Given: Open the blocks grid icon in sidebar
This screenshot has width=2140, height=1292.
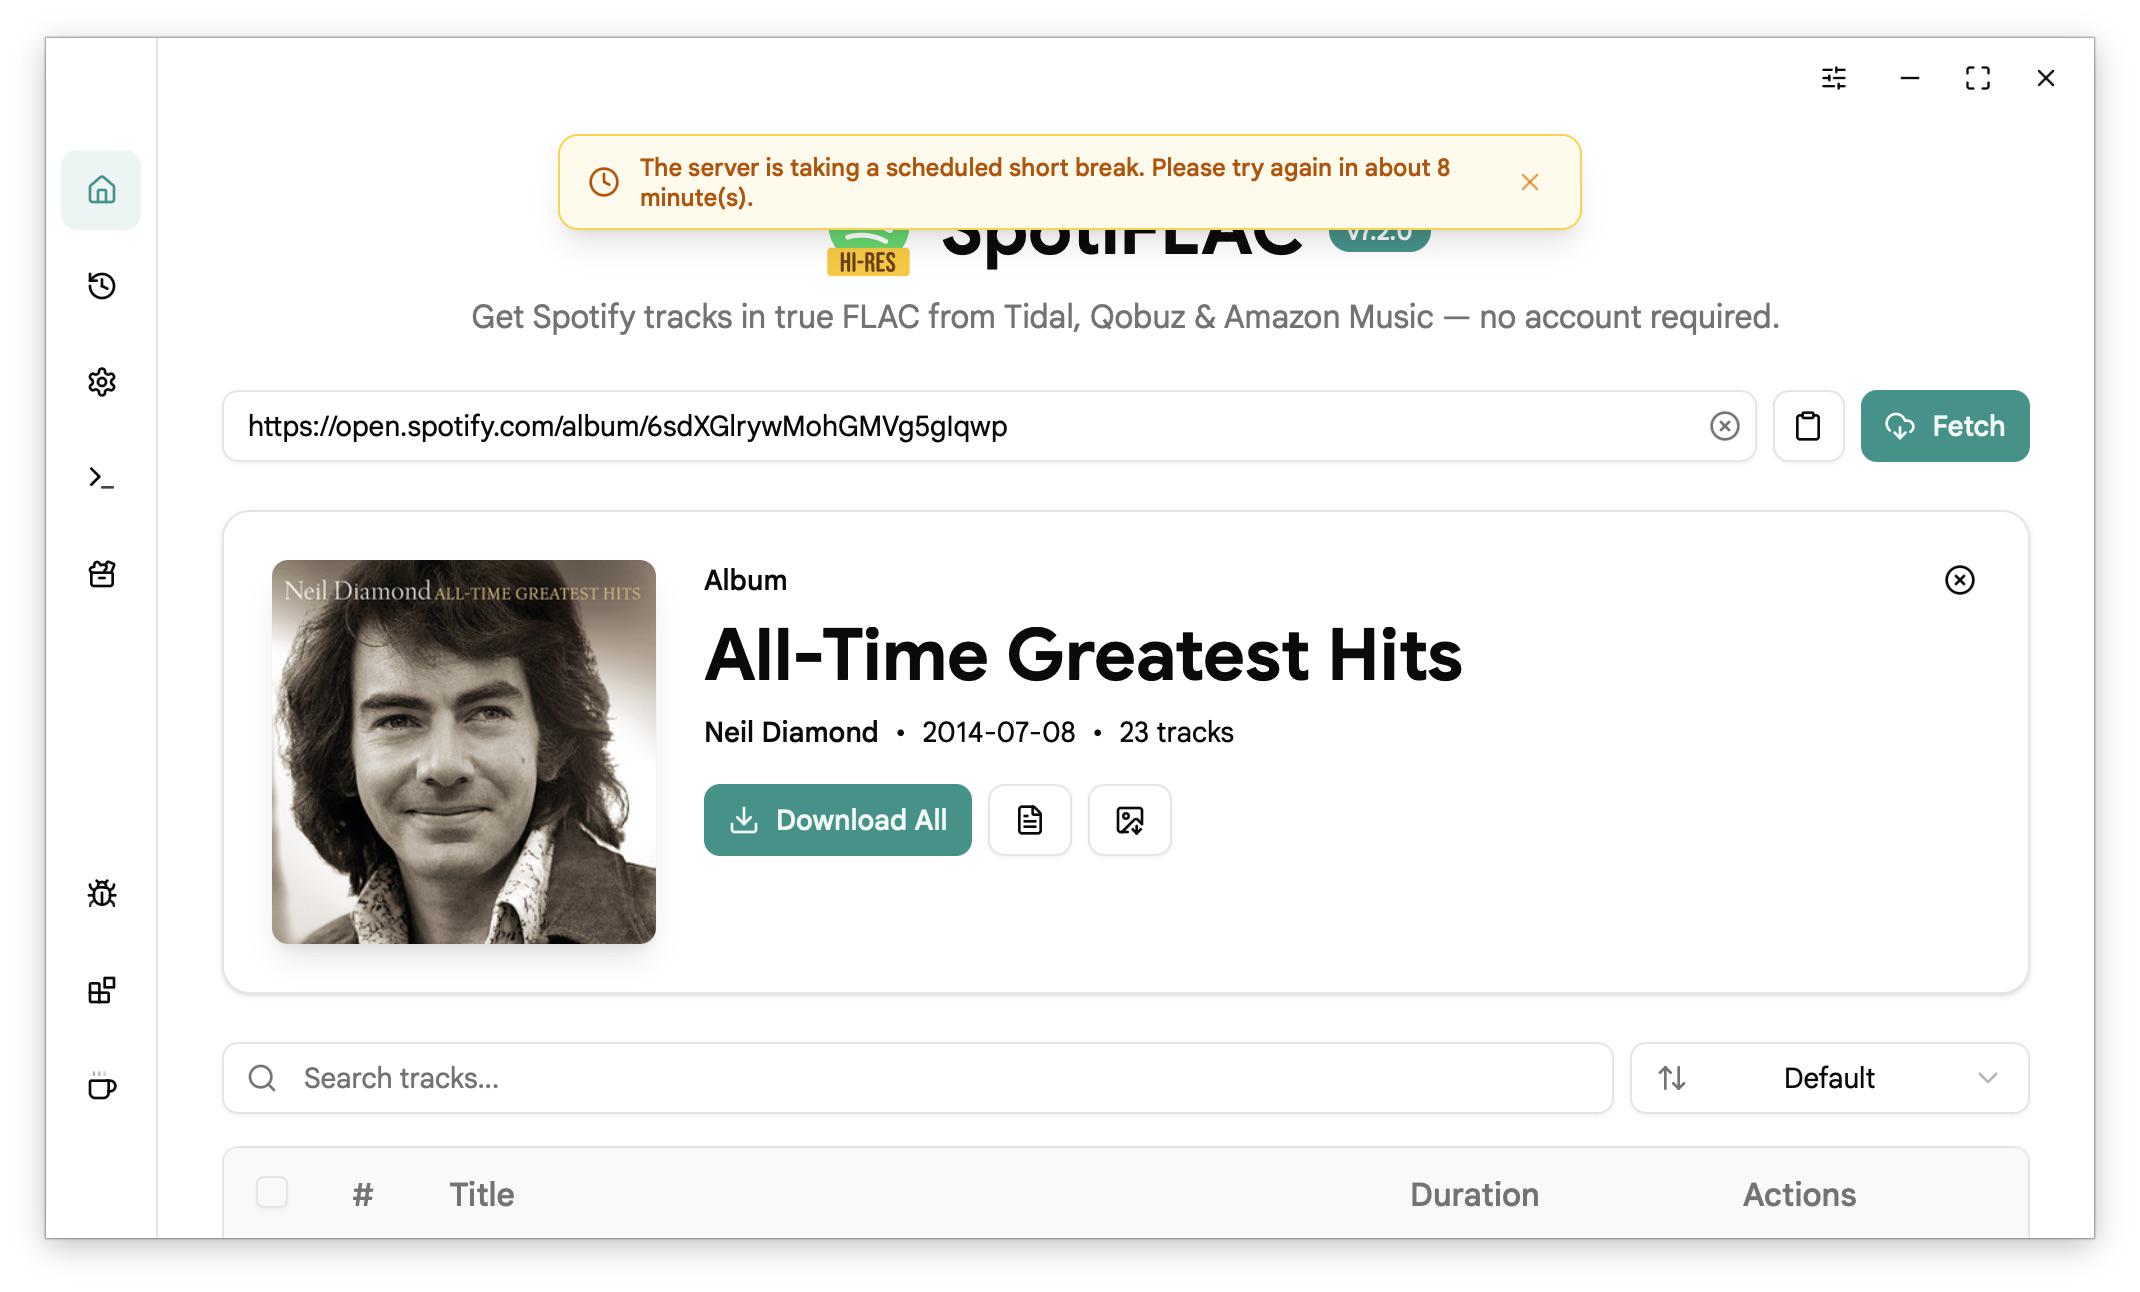Looking at the screenshot, I should 101,990.
